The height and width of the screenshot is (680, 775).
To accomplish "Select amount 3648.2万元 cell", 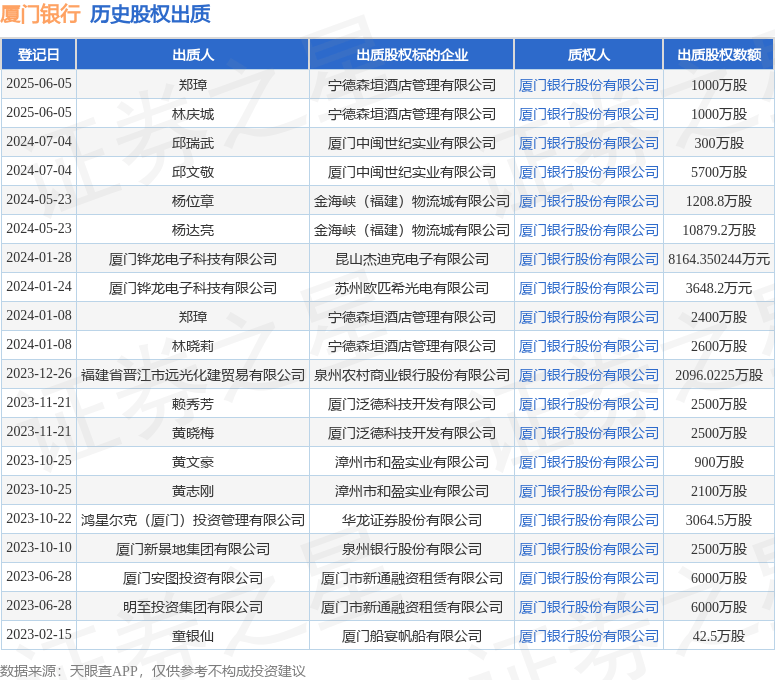I will 719,288.
